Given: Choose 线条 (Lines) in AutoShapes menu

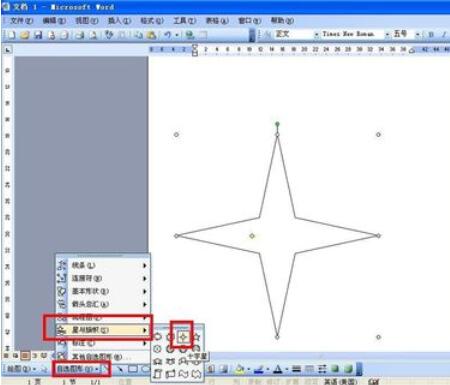Looking at the screenshot, I should (103, 265).
